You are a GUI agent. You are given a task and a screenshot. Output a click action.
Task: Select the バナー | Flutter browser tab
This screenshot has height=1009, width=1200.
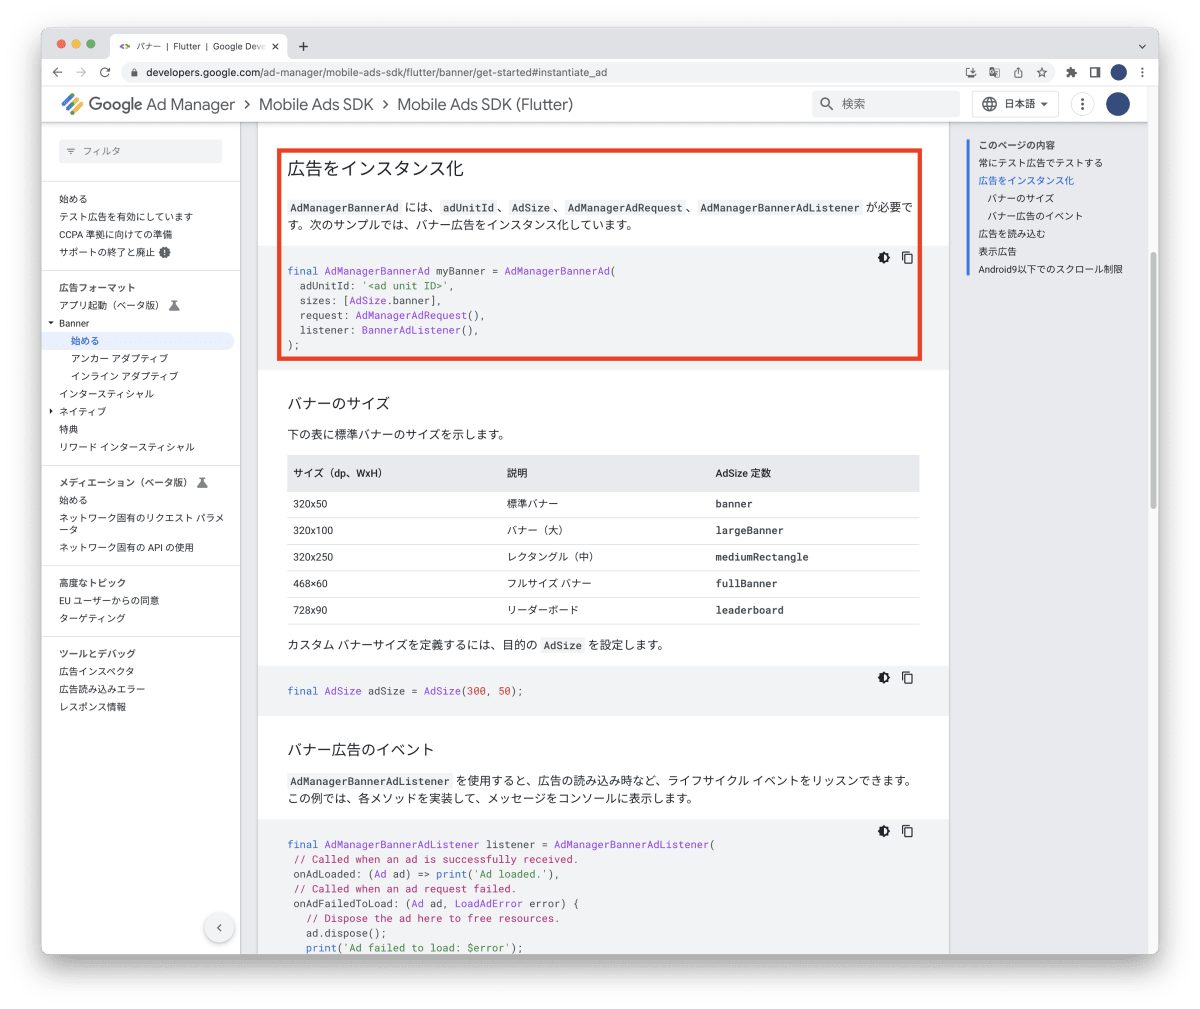pos(198,46)
